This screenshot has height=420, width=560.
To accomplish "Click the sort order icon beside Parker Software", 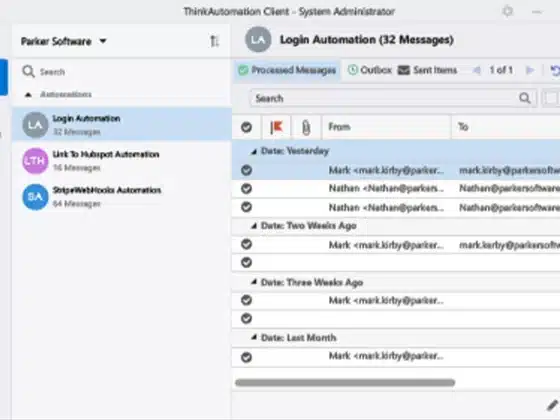I will click(x=214, y=41).
